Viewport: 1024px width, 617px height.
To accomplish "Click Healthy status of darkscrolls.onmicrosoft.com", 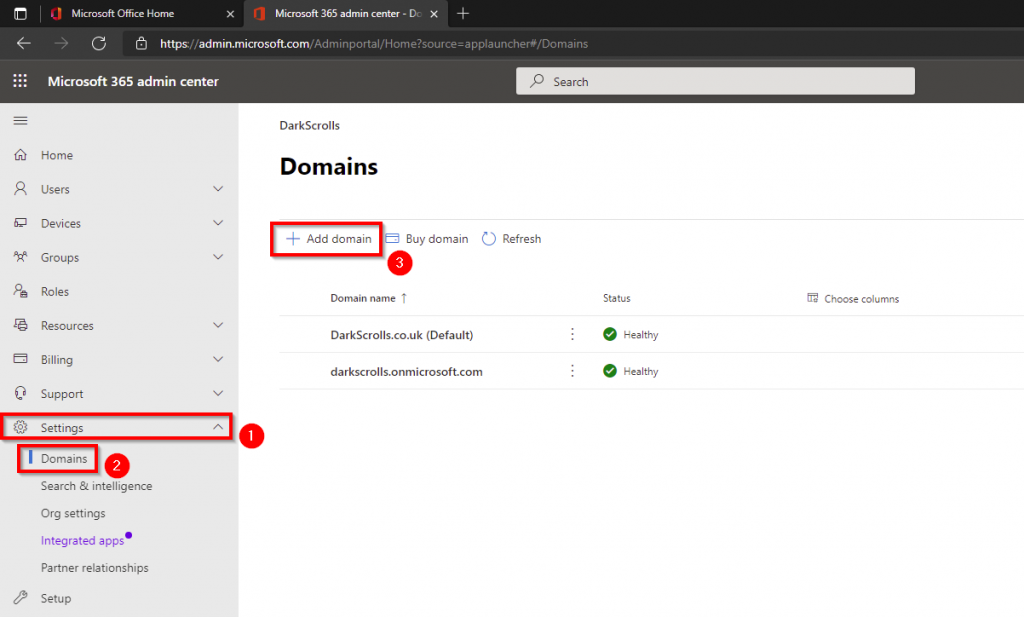I will point(631,371).
